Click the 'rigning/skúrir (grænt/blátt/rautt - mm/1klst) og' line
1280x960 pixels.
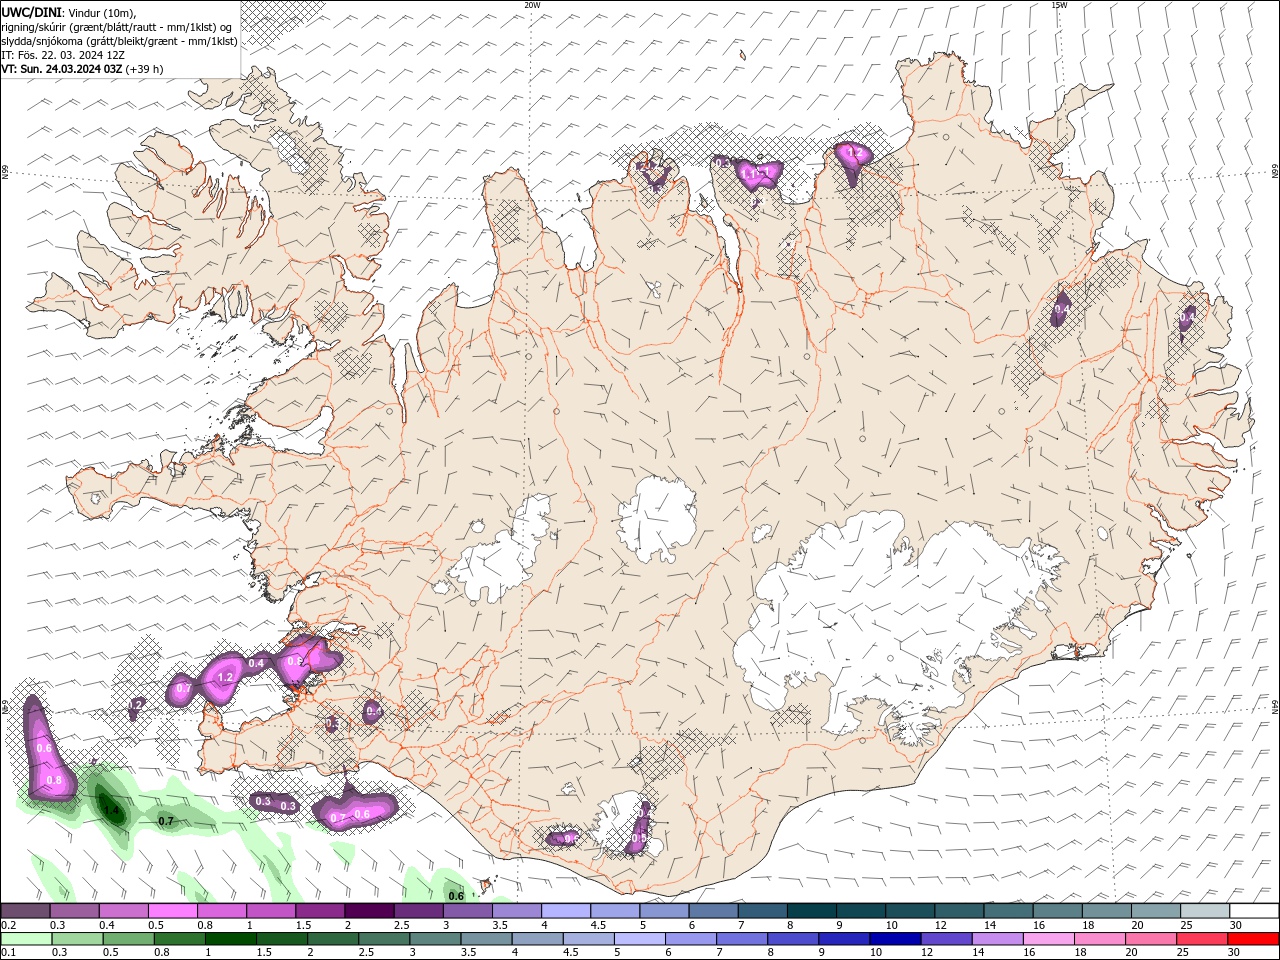pos(117,27)
